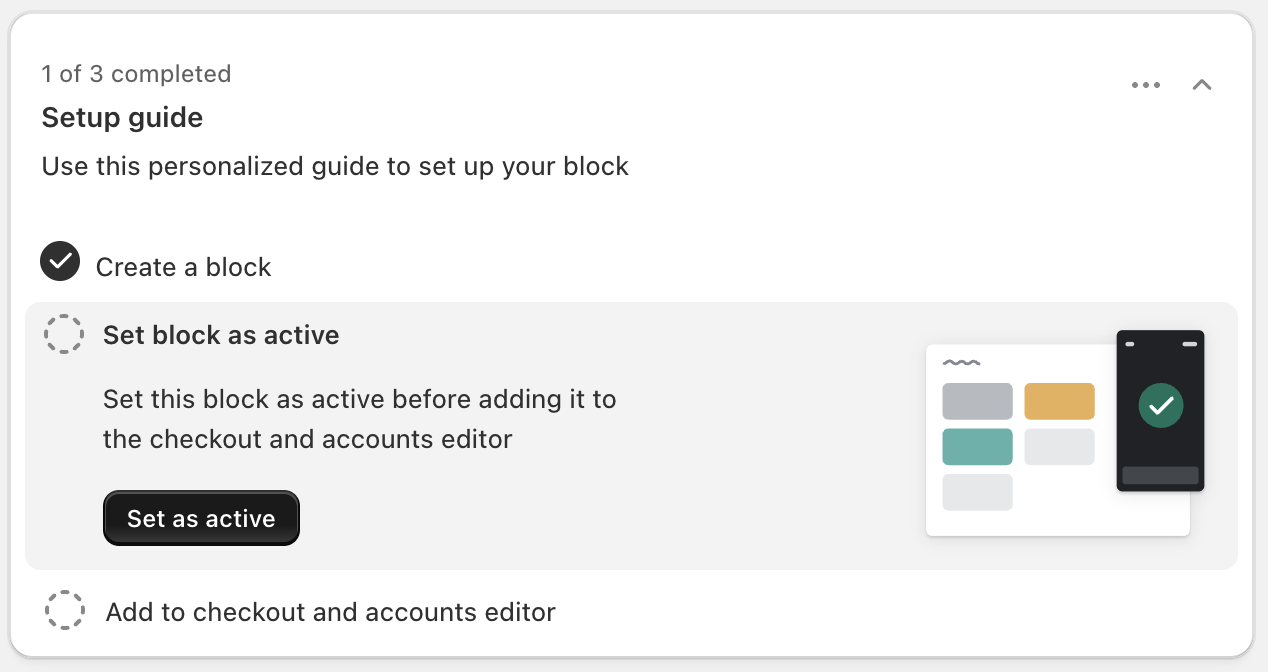Screen dimensions: 1268x672
Task: Click the illustration card next to the phone
Action: click(x=1020, y=440)
